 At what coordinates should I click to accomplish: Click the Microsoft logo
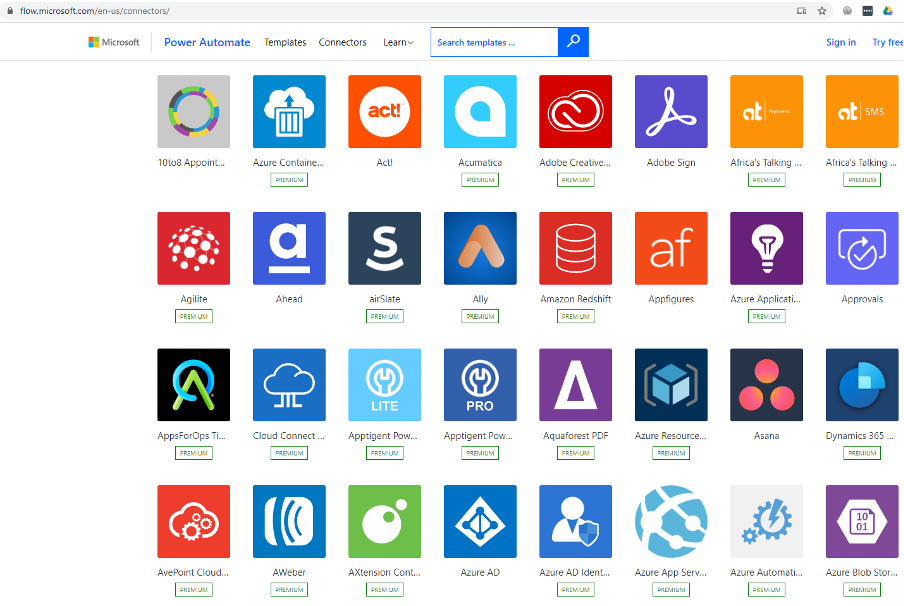[114, 42]
